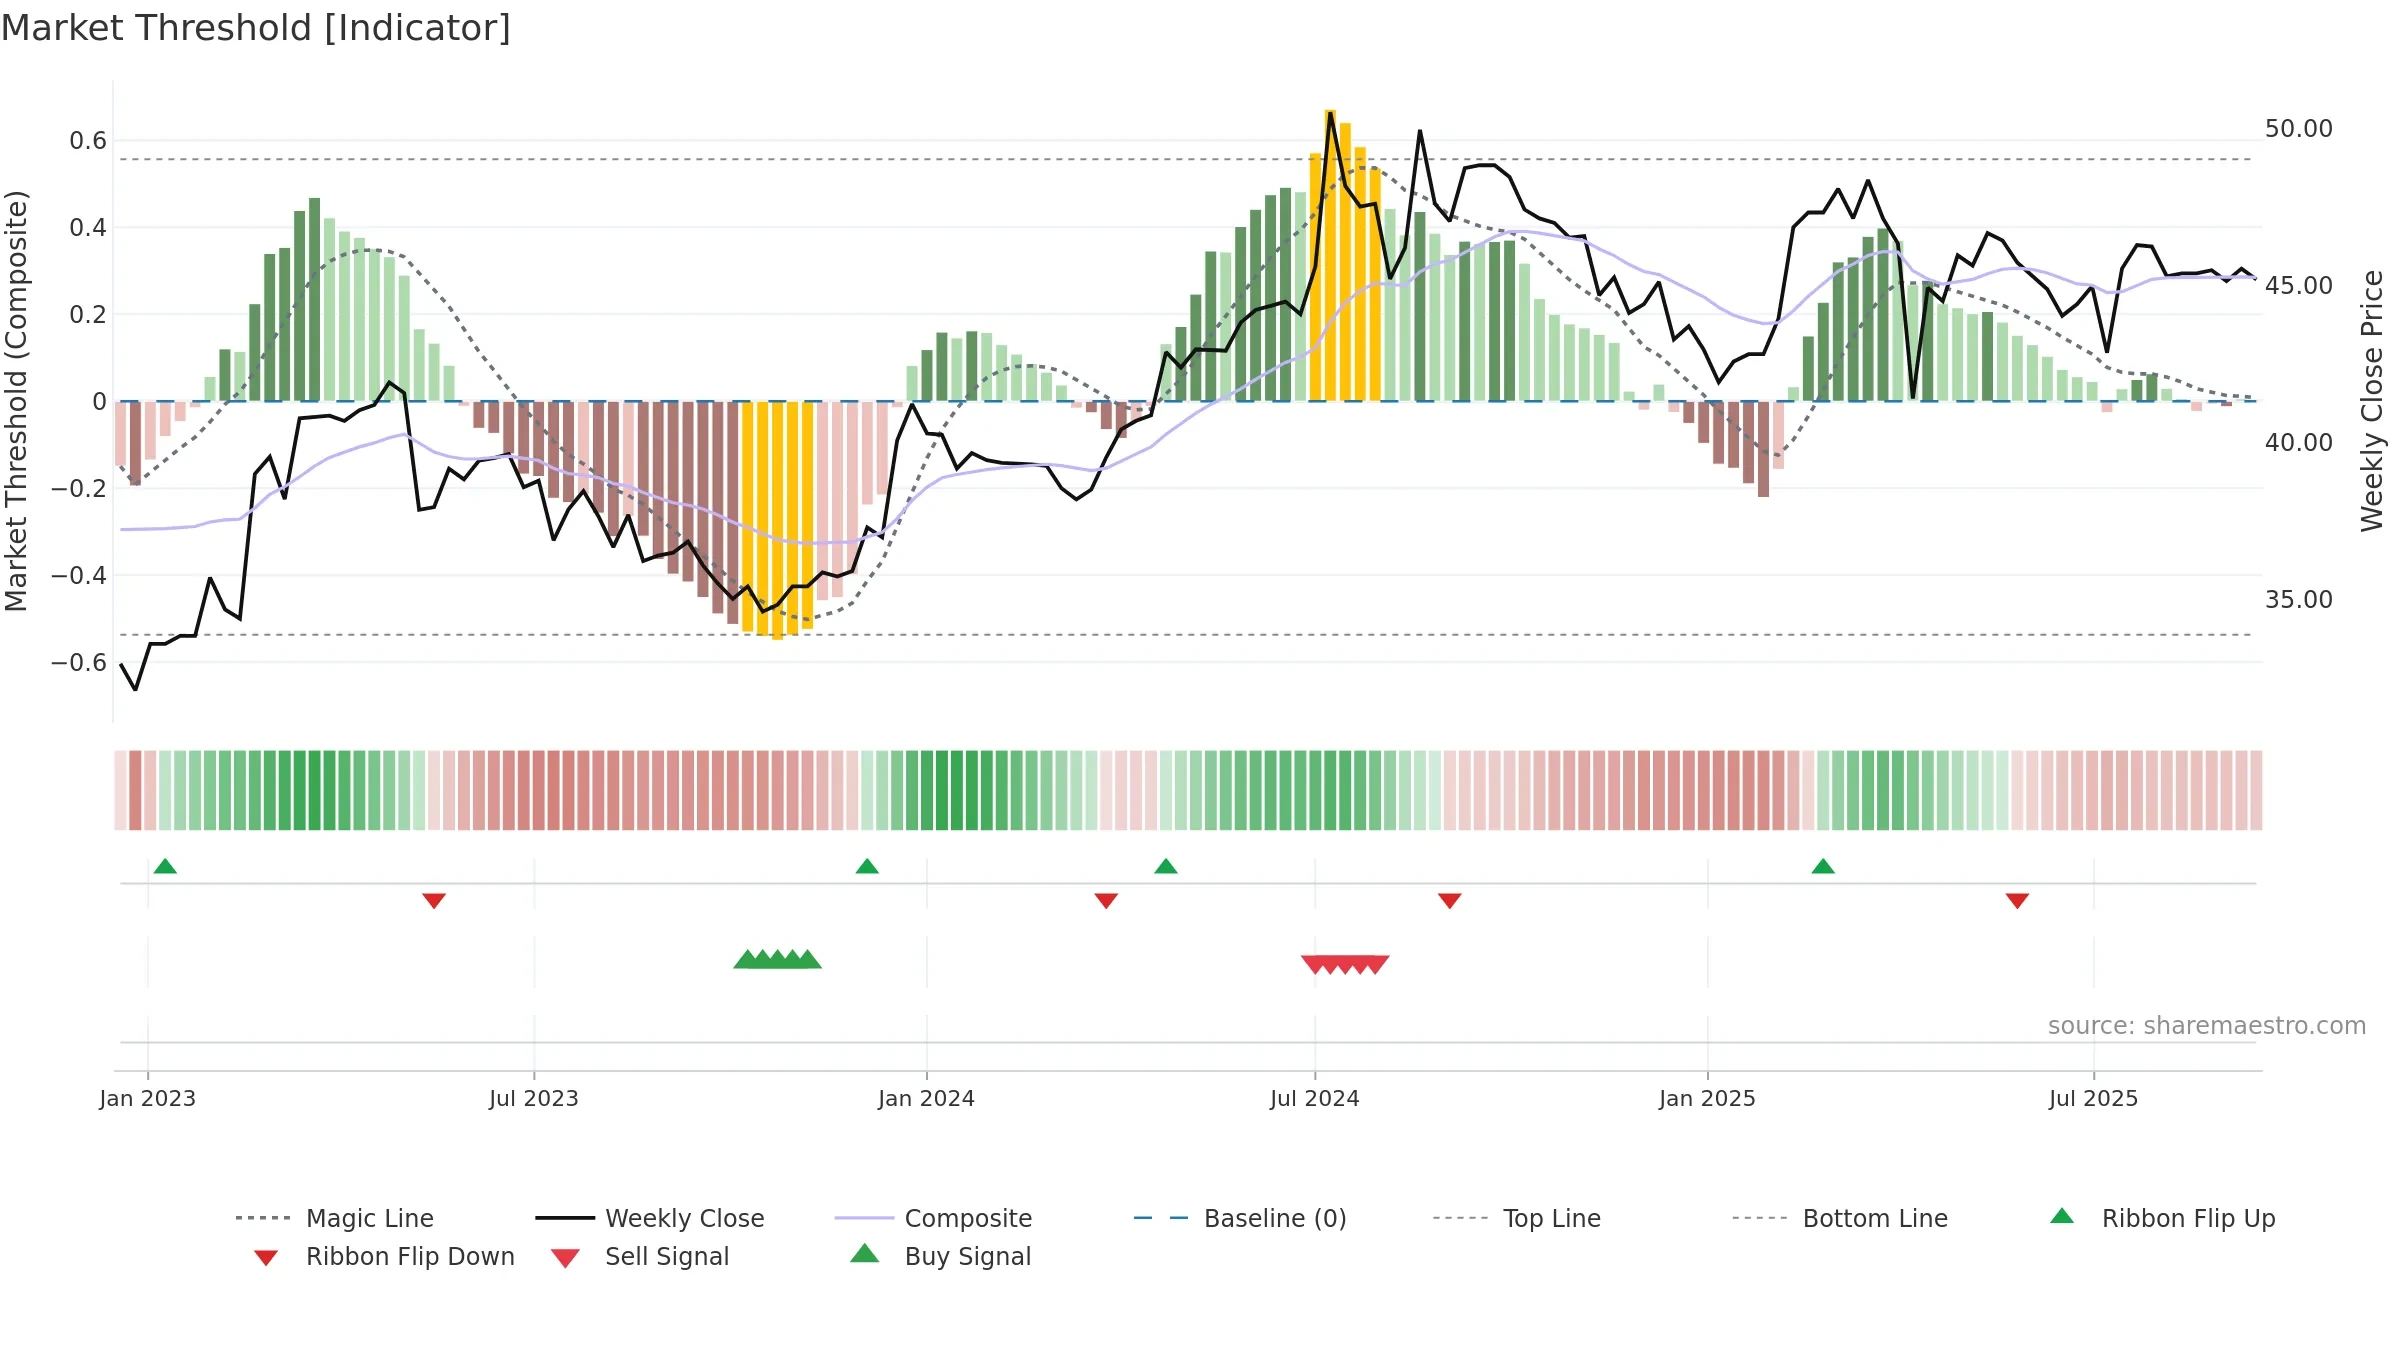Click the Market Threshold (Composite) axis title

[16, 401]
